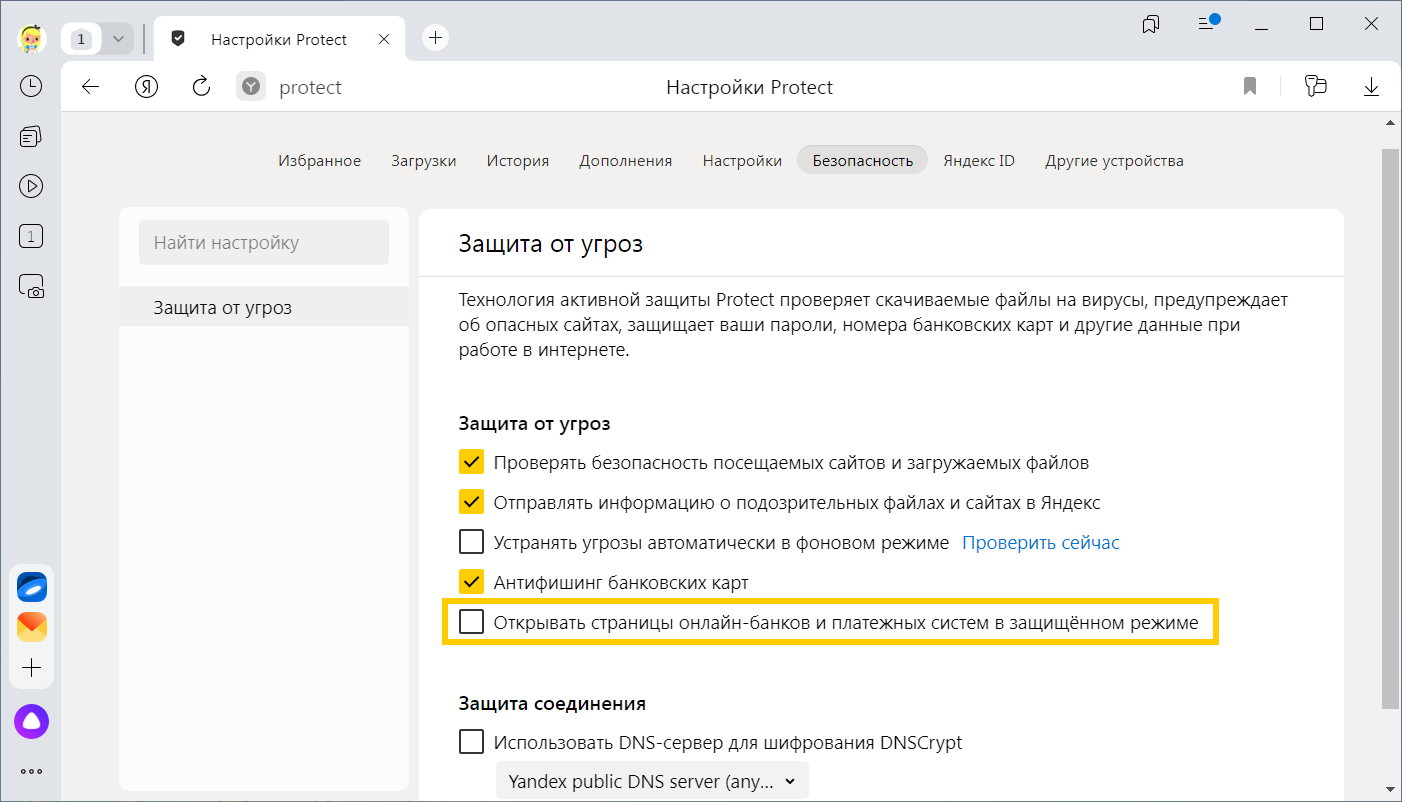Expand the tab group dropdown arrow
Image resolution: width=1402 pixels, height=802 pixels.
(118, 39)
